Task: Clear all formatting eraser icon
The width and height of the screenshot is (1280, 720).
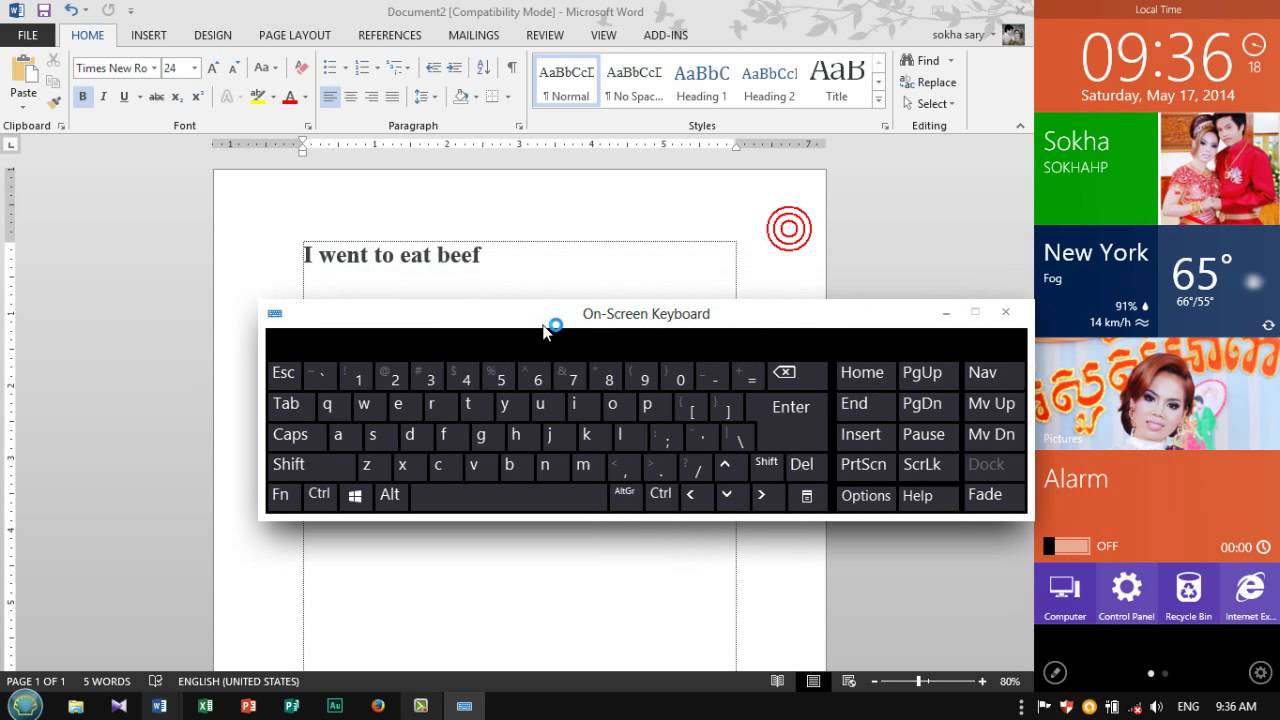Action: coord(301,68)
